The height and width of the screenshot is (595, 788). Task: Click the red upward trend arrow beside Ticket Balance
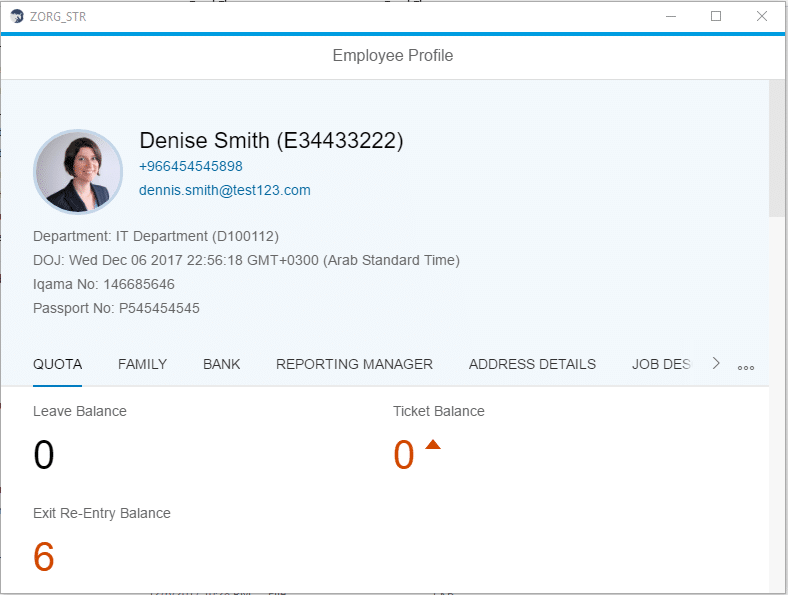[433, 445]
